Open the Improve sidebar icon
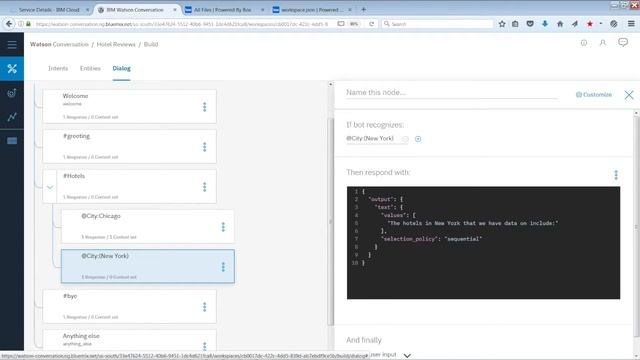Image resolution: width=640 pixels, height=360 pixels. tap(12, 93)
